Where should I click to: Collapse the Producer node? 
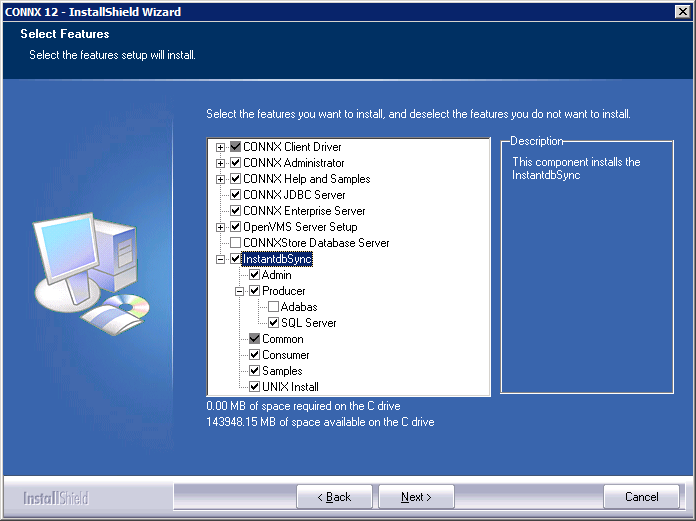239,292
